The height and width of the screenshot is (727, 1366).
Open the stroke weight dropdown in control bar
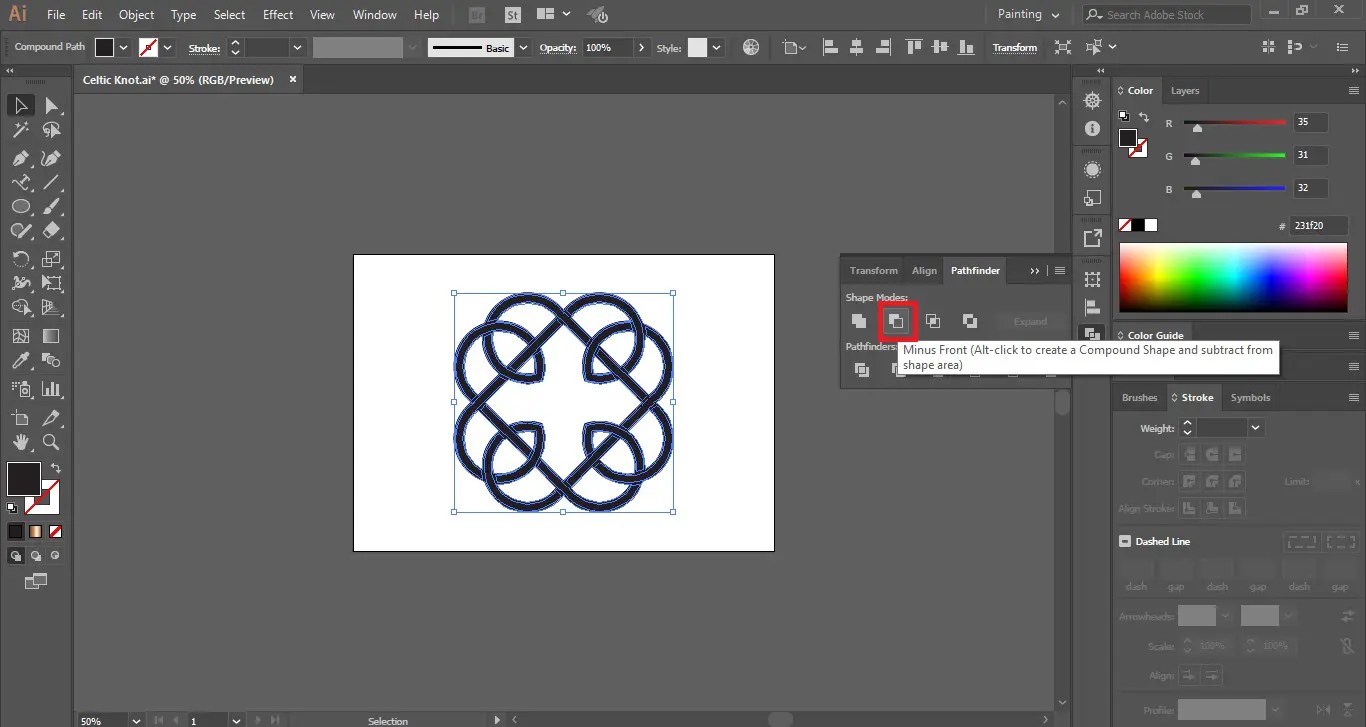(297, 47)
